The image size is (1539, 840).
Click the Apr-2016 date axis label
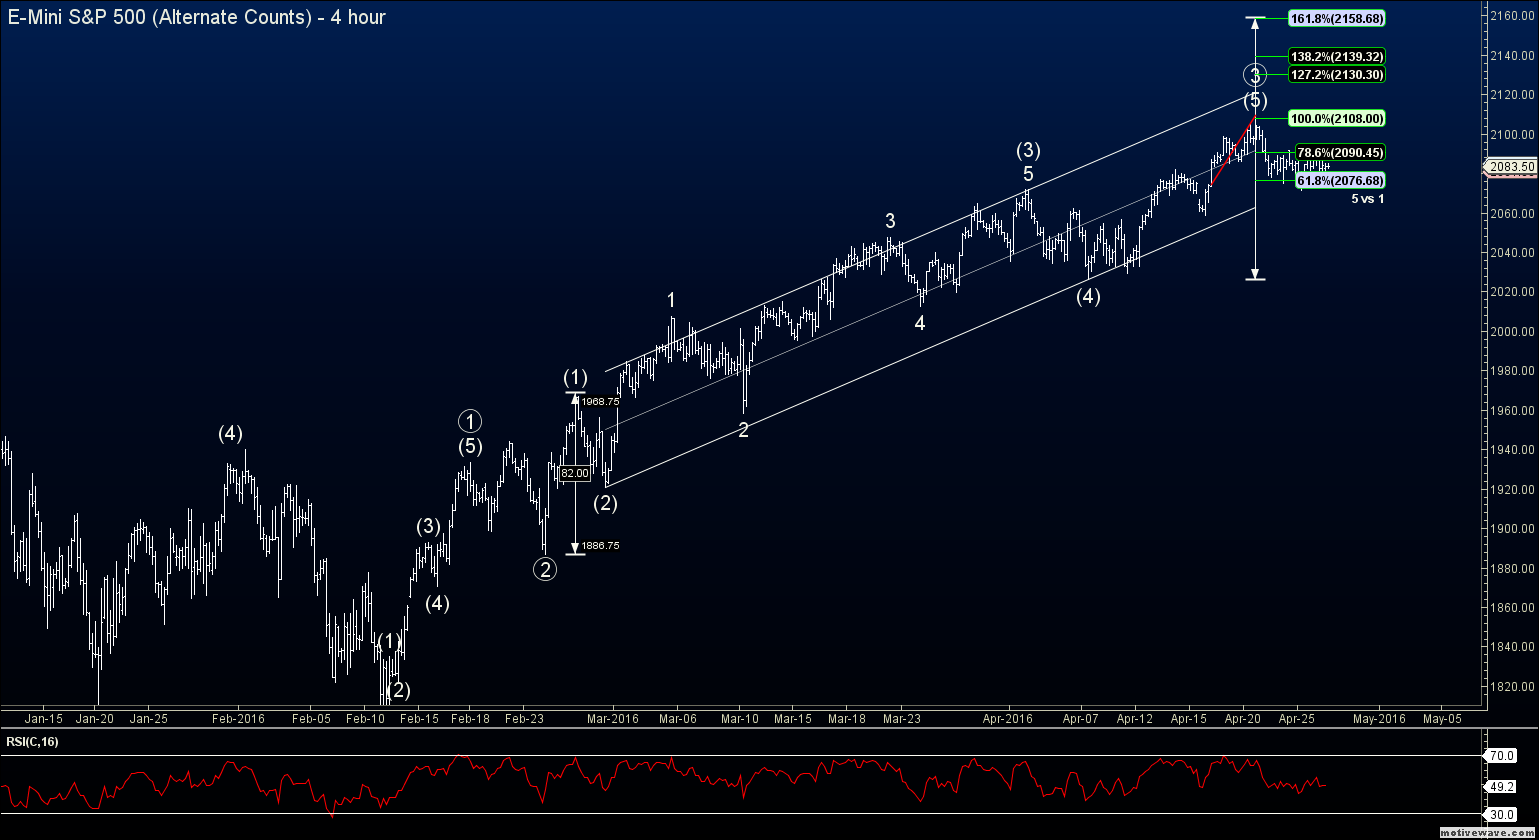[1007, 718]
